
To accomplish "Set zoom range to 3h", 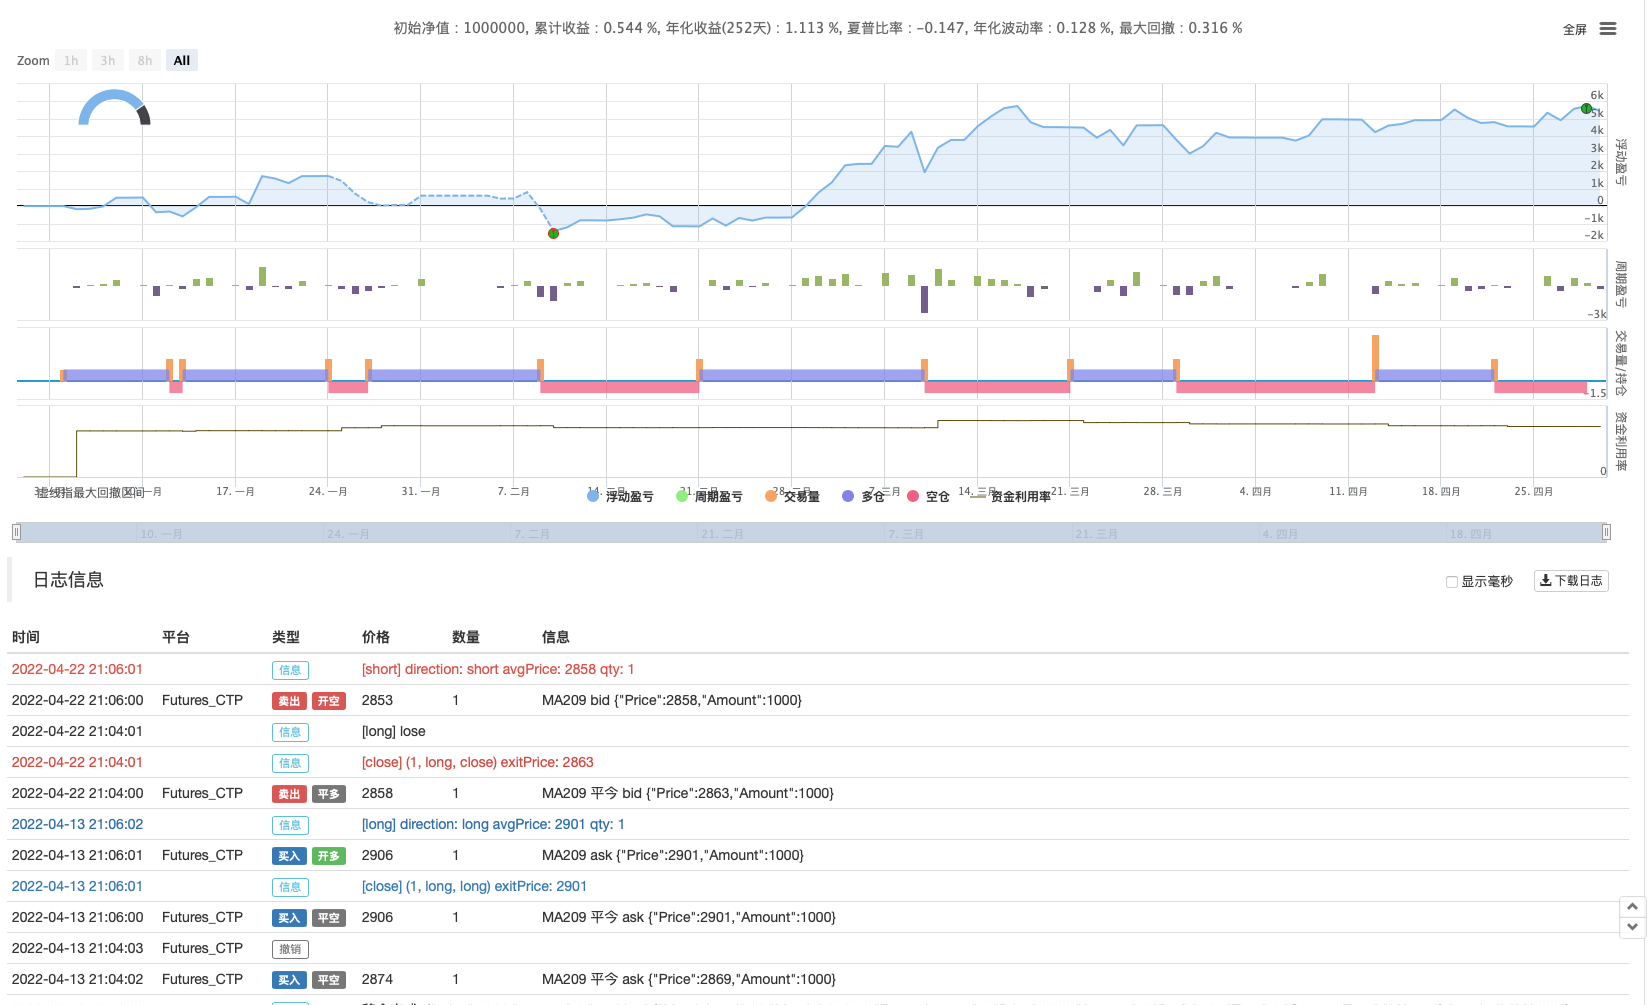I will (x=108, y=61).
